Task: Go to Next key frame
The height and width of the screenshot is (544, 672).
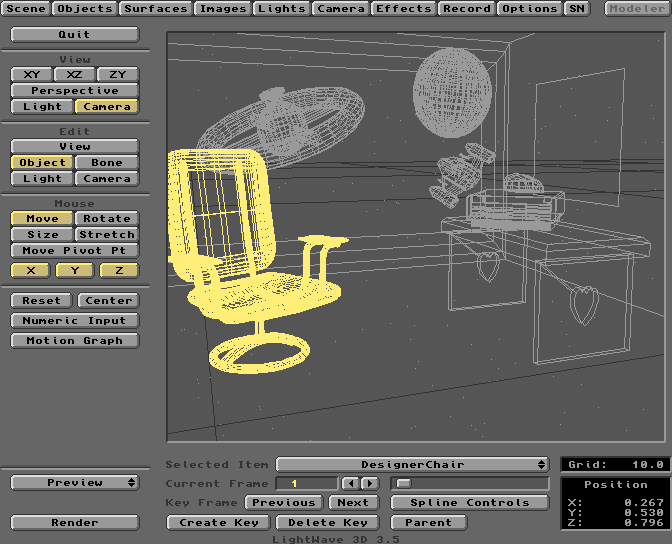Action: click(354, 502)
